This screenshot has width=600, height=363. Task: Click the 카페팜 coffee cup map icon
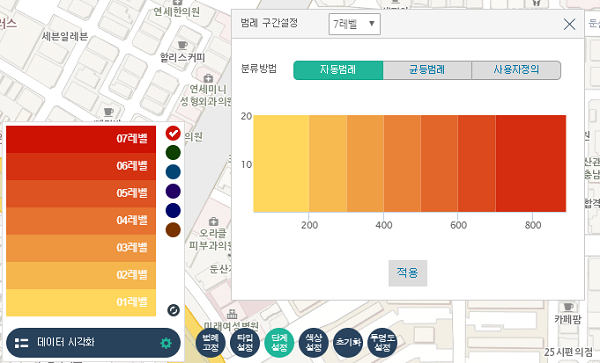coord(568,306)
